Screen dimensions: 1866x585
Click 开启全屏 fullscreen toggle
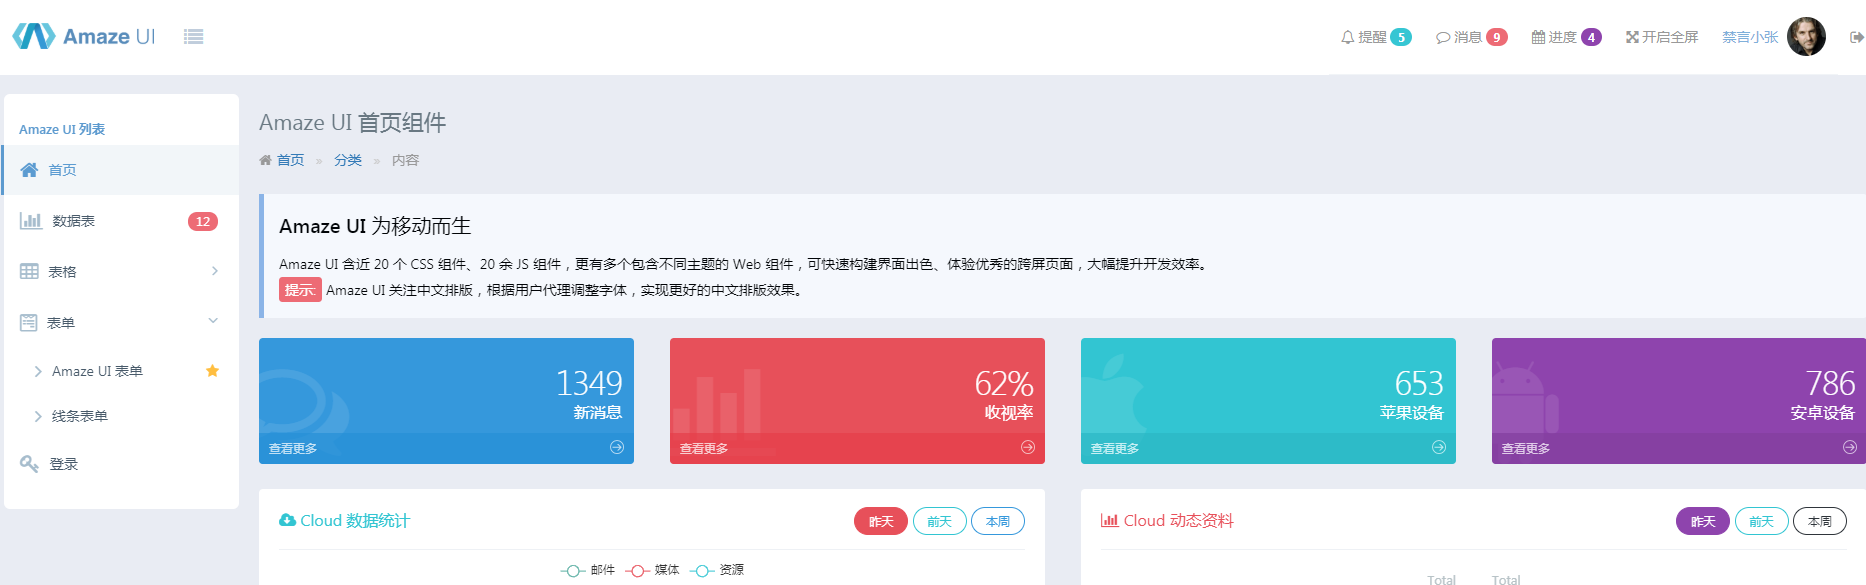pyautogui.click(x=1662, y=37)
